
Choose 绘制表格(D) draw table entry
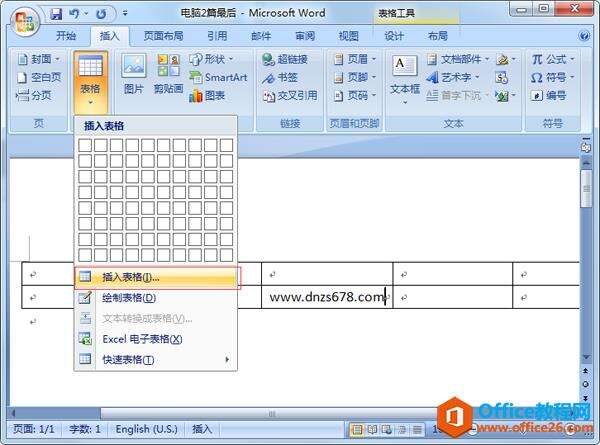[156, 298]
